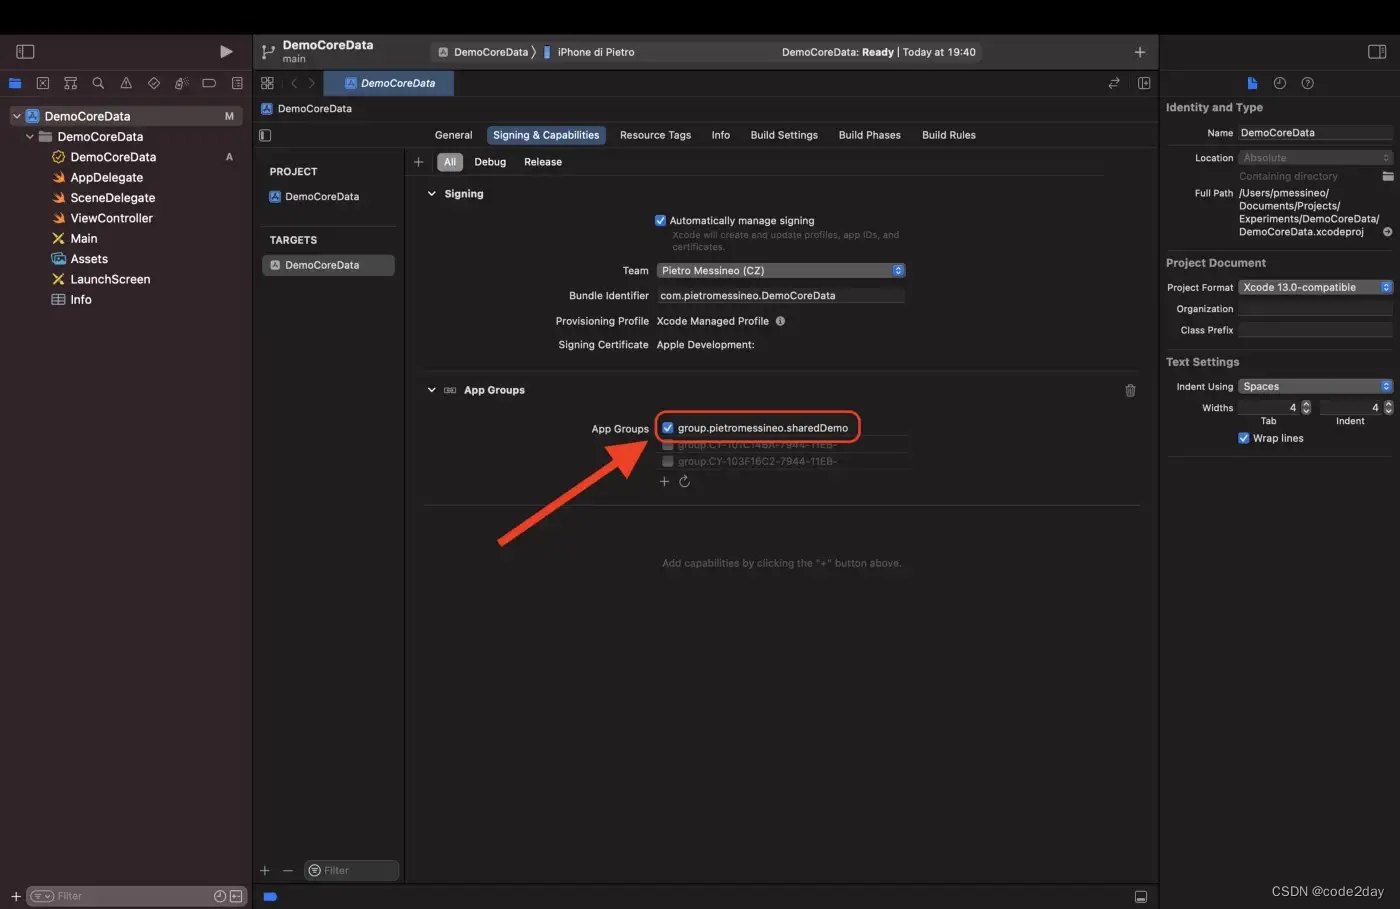Click the editor swap arrows icon
Image resolution: width=1400 pixels, height=909 pixels.
[x=1114, y=83]
